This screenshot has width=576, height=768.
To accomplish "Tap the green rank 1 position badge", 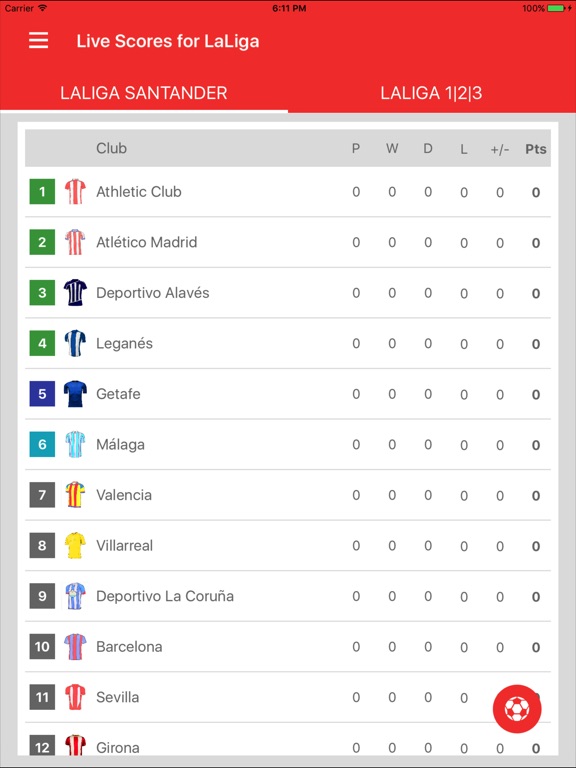I will [x=42, y=192].
